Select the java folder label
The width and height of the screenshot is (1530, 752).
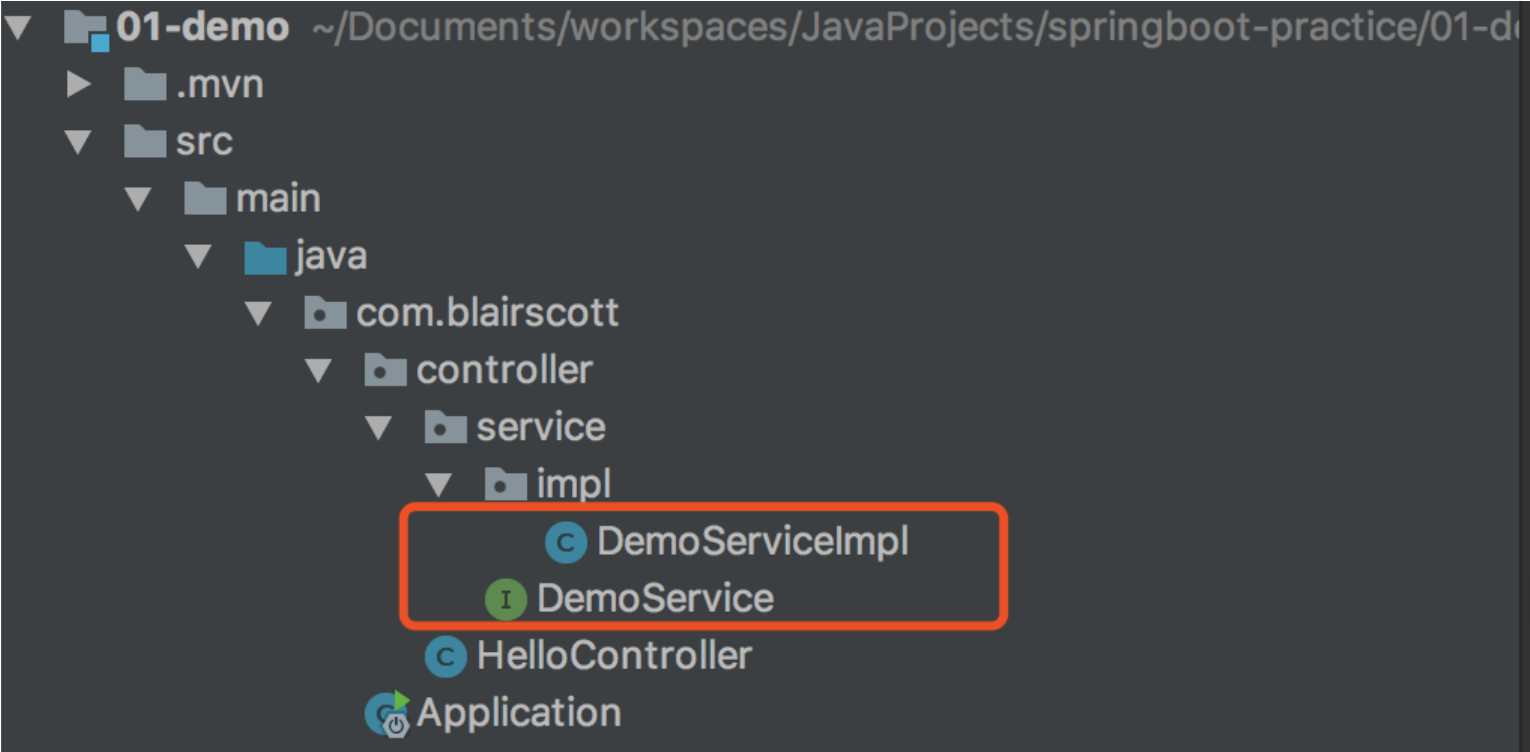click(x=331, y=257)
